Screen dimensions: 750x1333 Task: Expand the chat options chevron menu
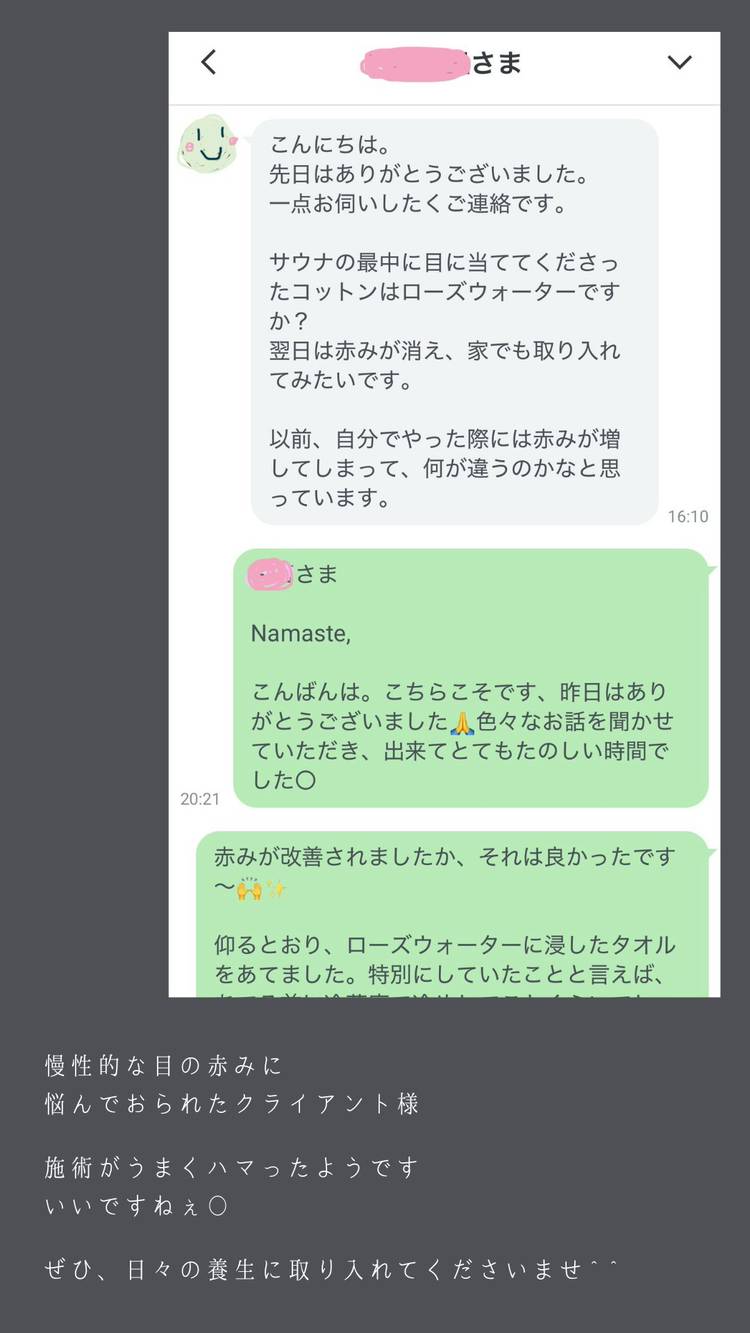[680, 62]
